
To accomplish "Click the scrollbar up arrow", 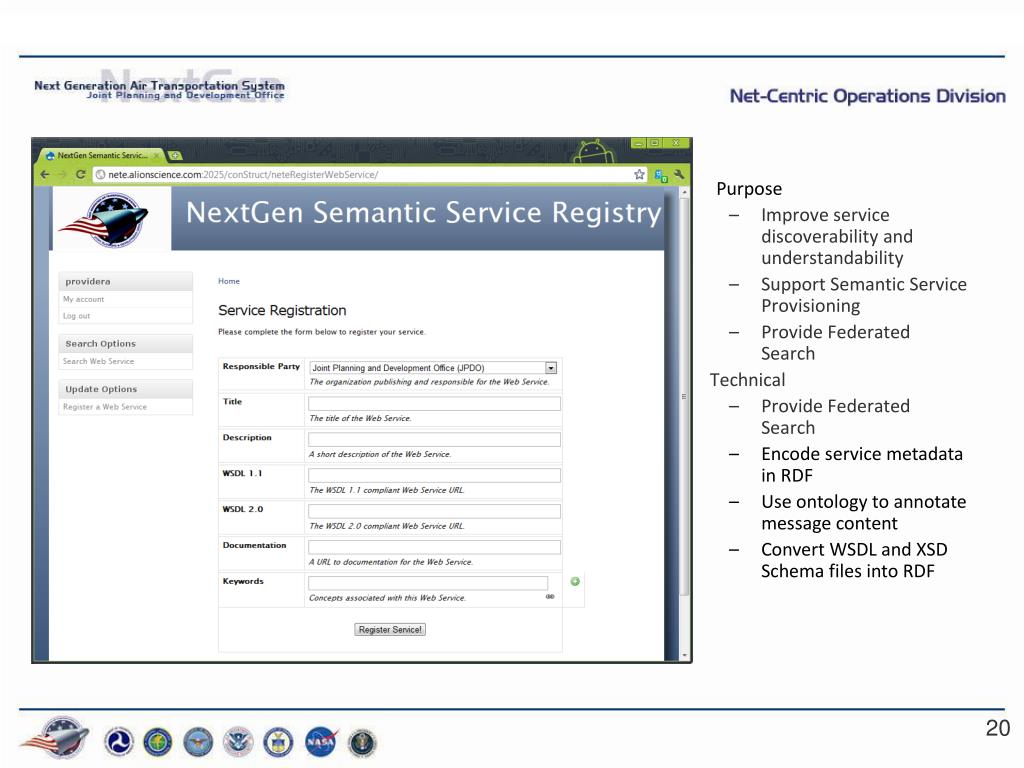I will (684, 192).
